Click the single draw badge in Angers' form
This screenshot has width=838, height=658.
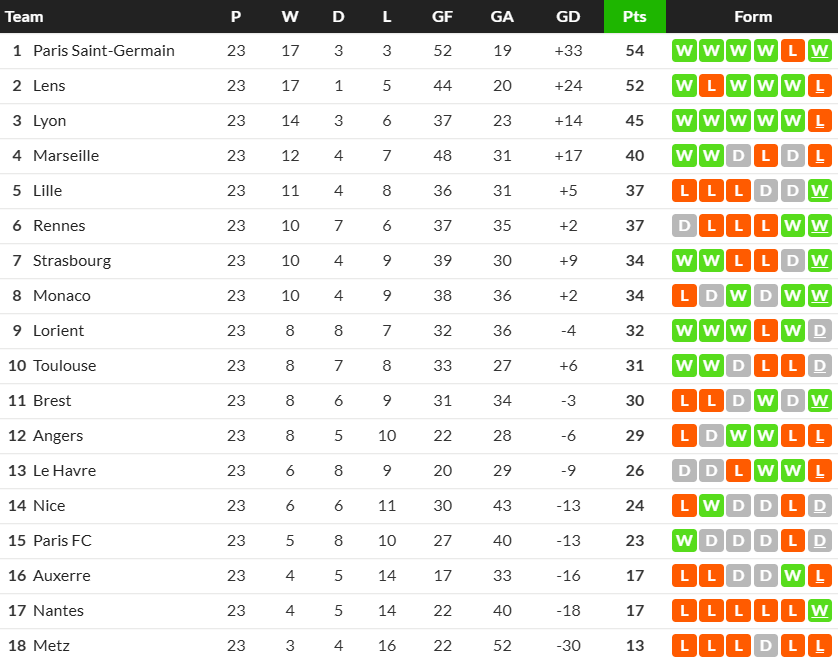coord(711,436)
